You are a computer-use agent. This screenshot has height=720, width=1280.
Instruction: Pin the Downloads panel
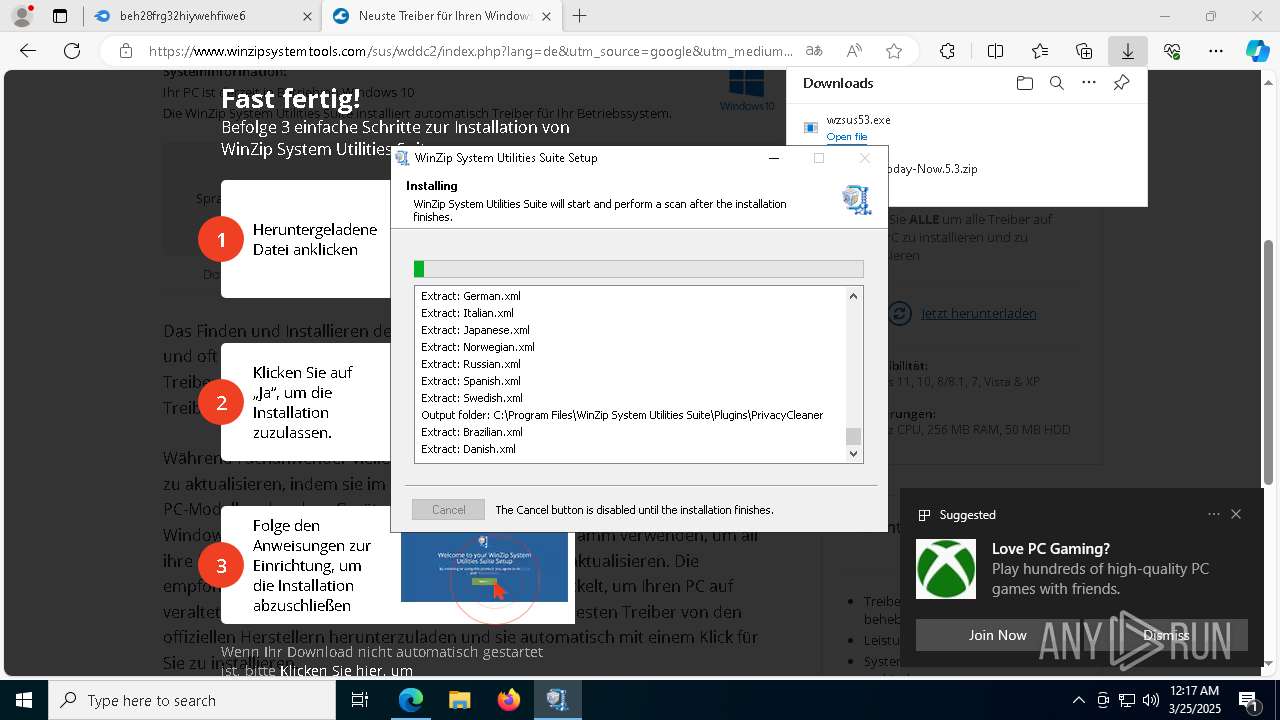[1121, 83]
